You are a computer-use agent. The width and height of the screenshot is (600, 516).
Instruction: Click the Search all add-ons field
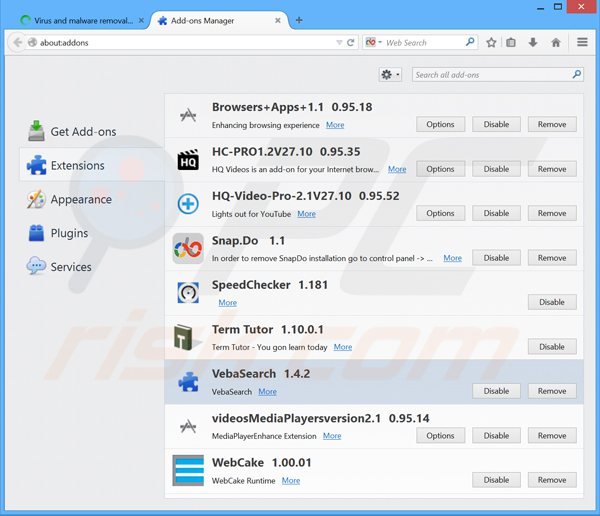(x=497, y=75)
